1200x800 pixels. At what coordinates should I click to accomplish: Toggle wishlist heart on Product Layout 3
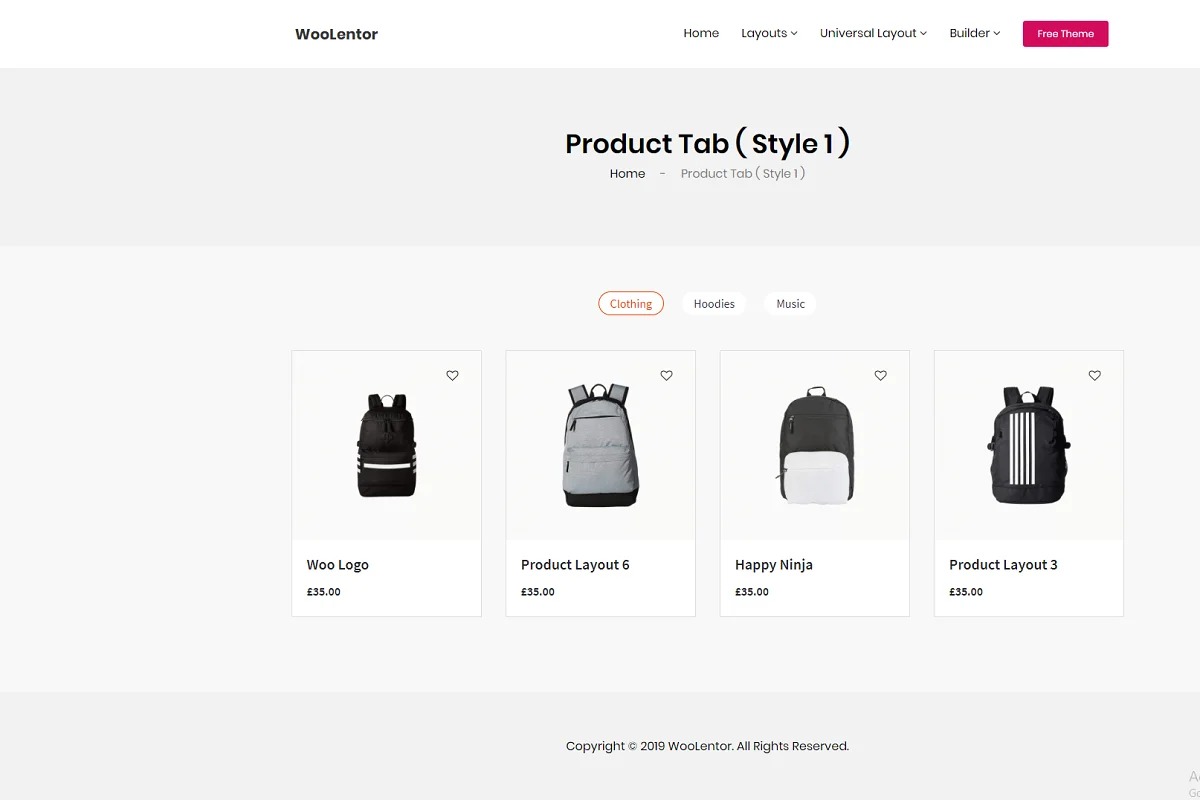tap(1094, 376)
